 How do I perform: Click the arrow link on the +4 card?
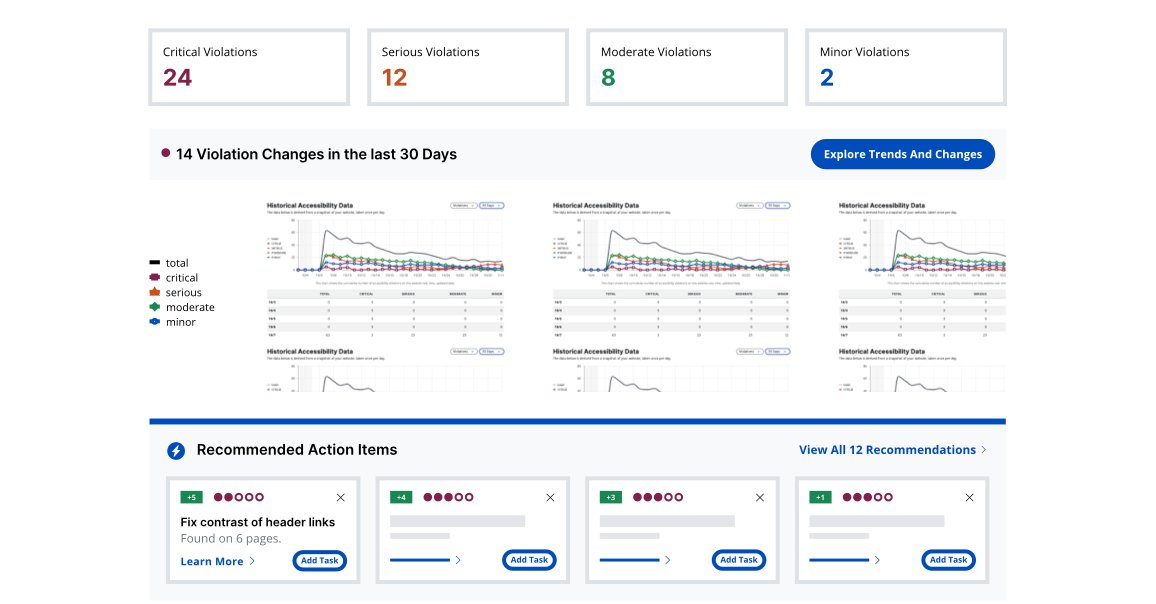point(425,560)
